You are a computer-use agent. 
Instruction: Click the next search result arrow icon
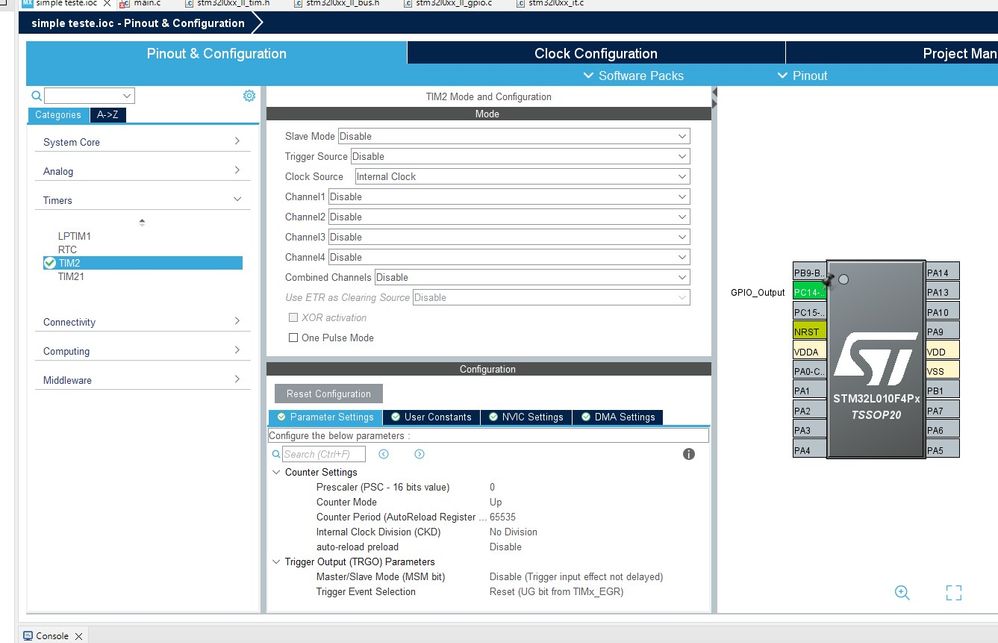[x=419, y=454]
